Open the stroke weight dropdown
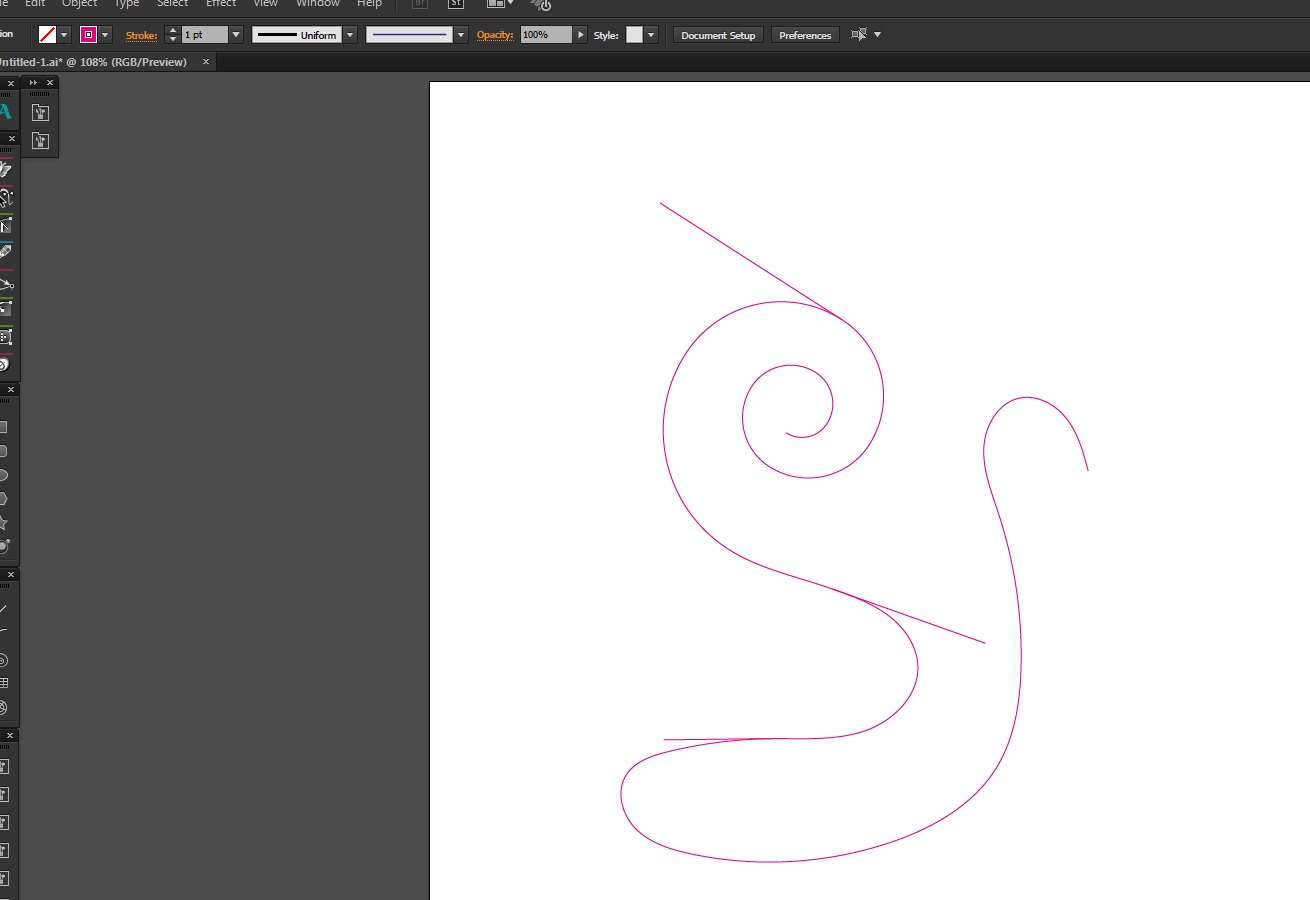The height and width of the screenshot is (900, 1310). 236,35
